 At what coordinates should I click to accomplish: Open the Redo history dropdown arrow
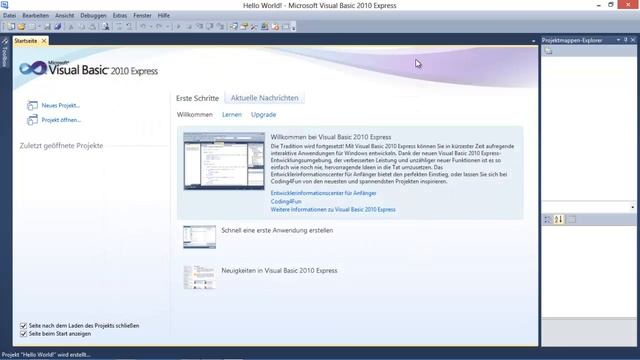coord(167,27)
